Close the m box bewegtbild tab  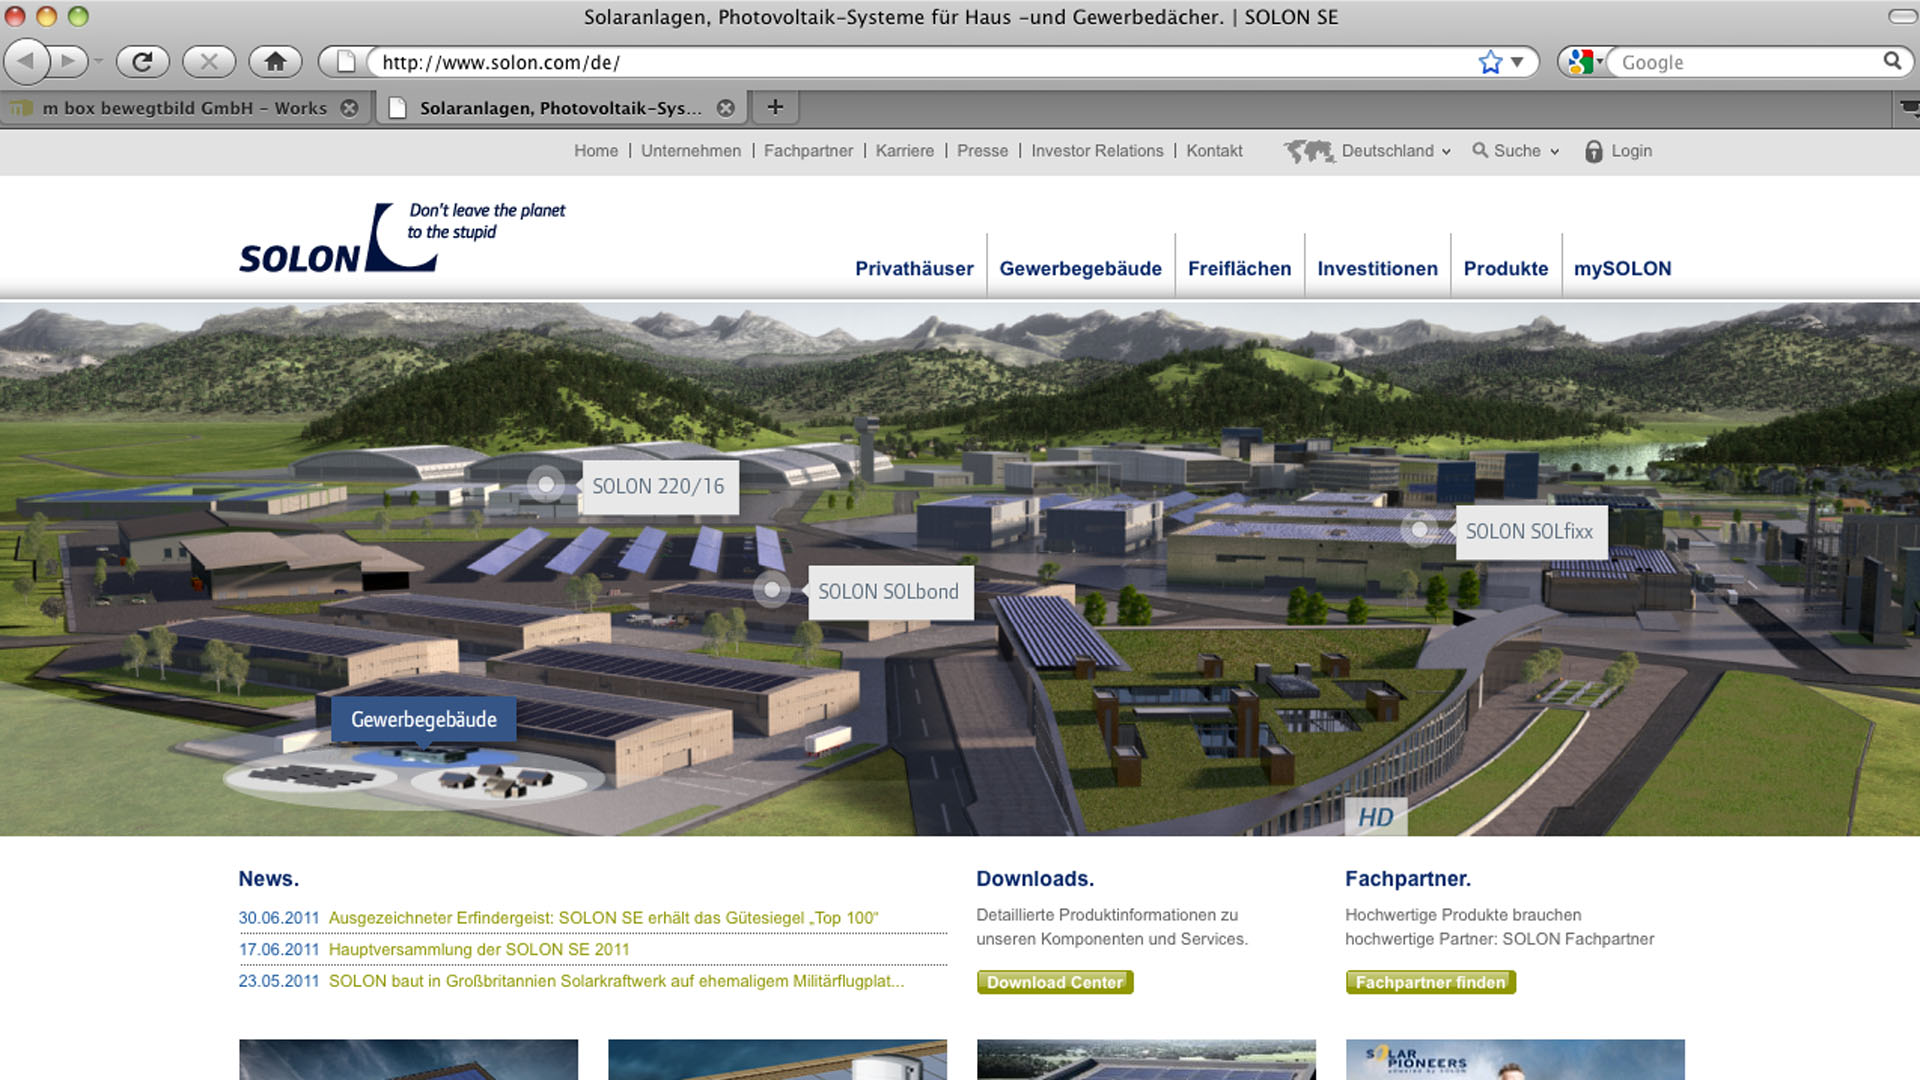click(349, 108)
